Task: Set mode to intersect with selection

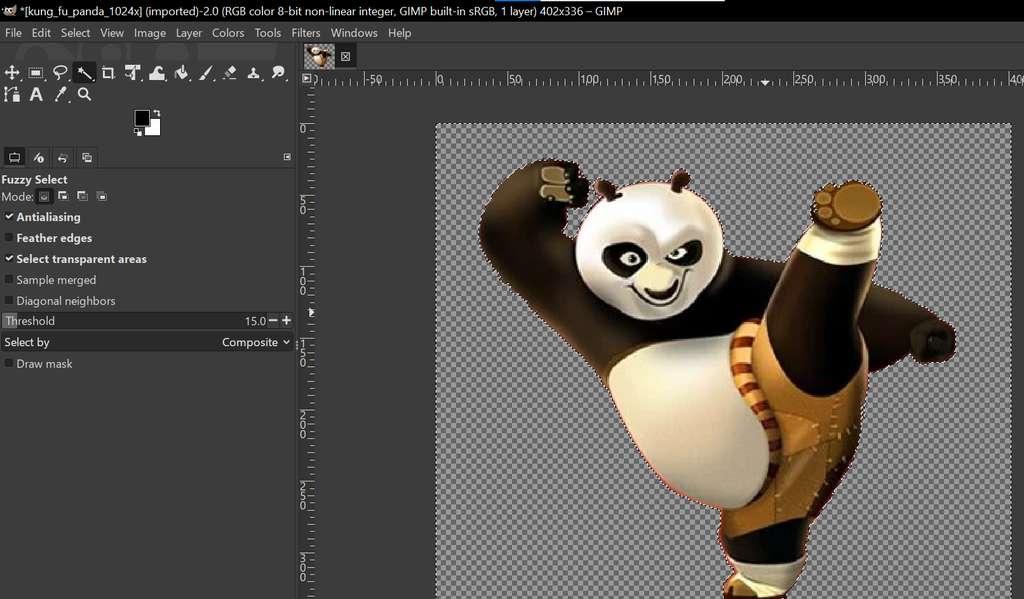Action: click(102, 196)
